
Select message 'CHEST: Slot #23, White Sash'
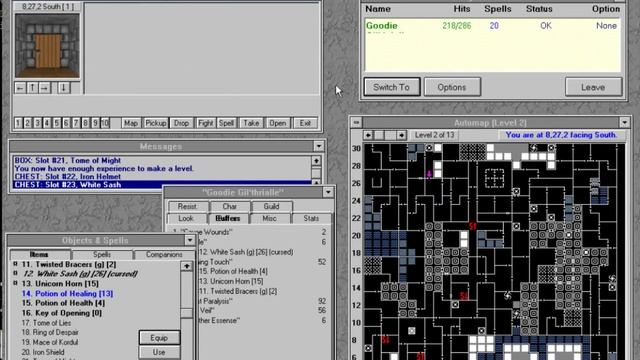click(162, 184)
